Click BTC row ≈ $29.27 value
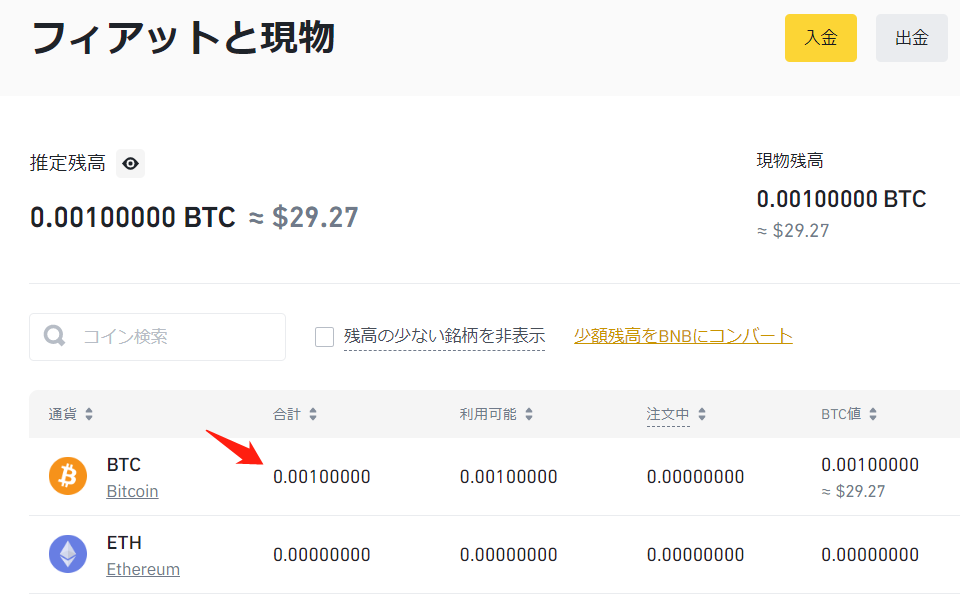Viewport: 960px width, 600px height. (x=853, y=492)
